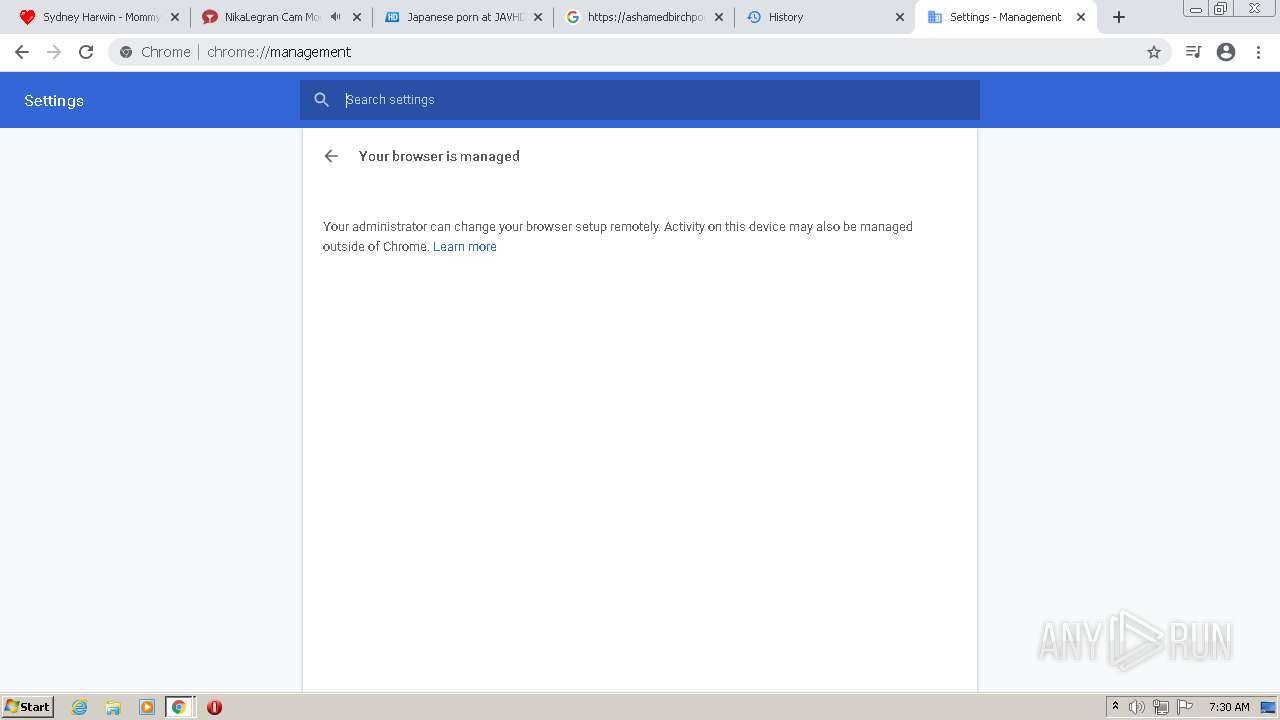Click the 7:30 AM system clock

(1229, 707)
